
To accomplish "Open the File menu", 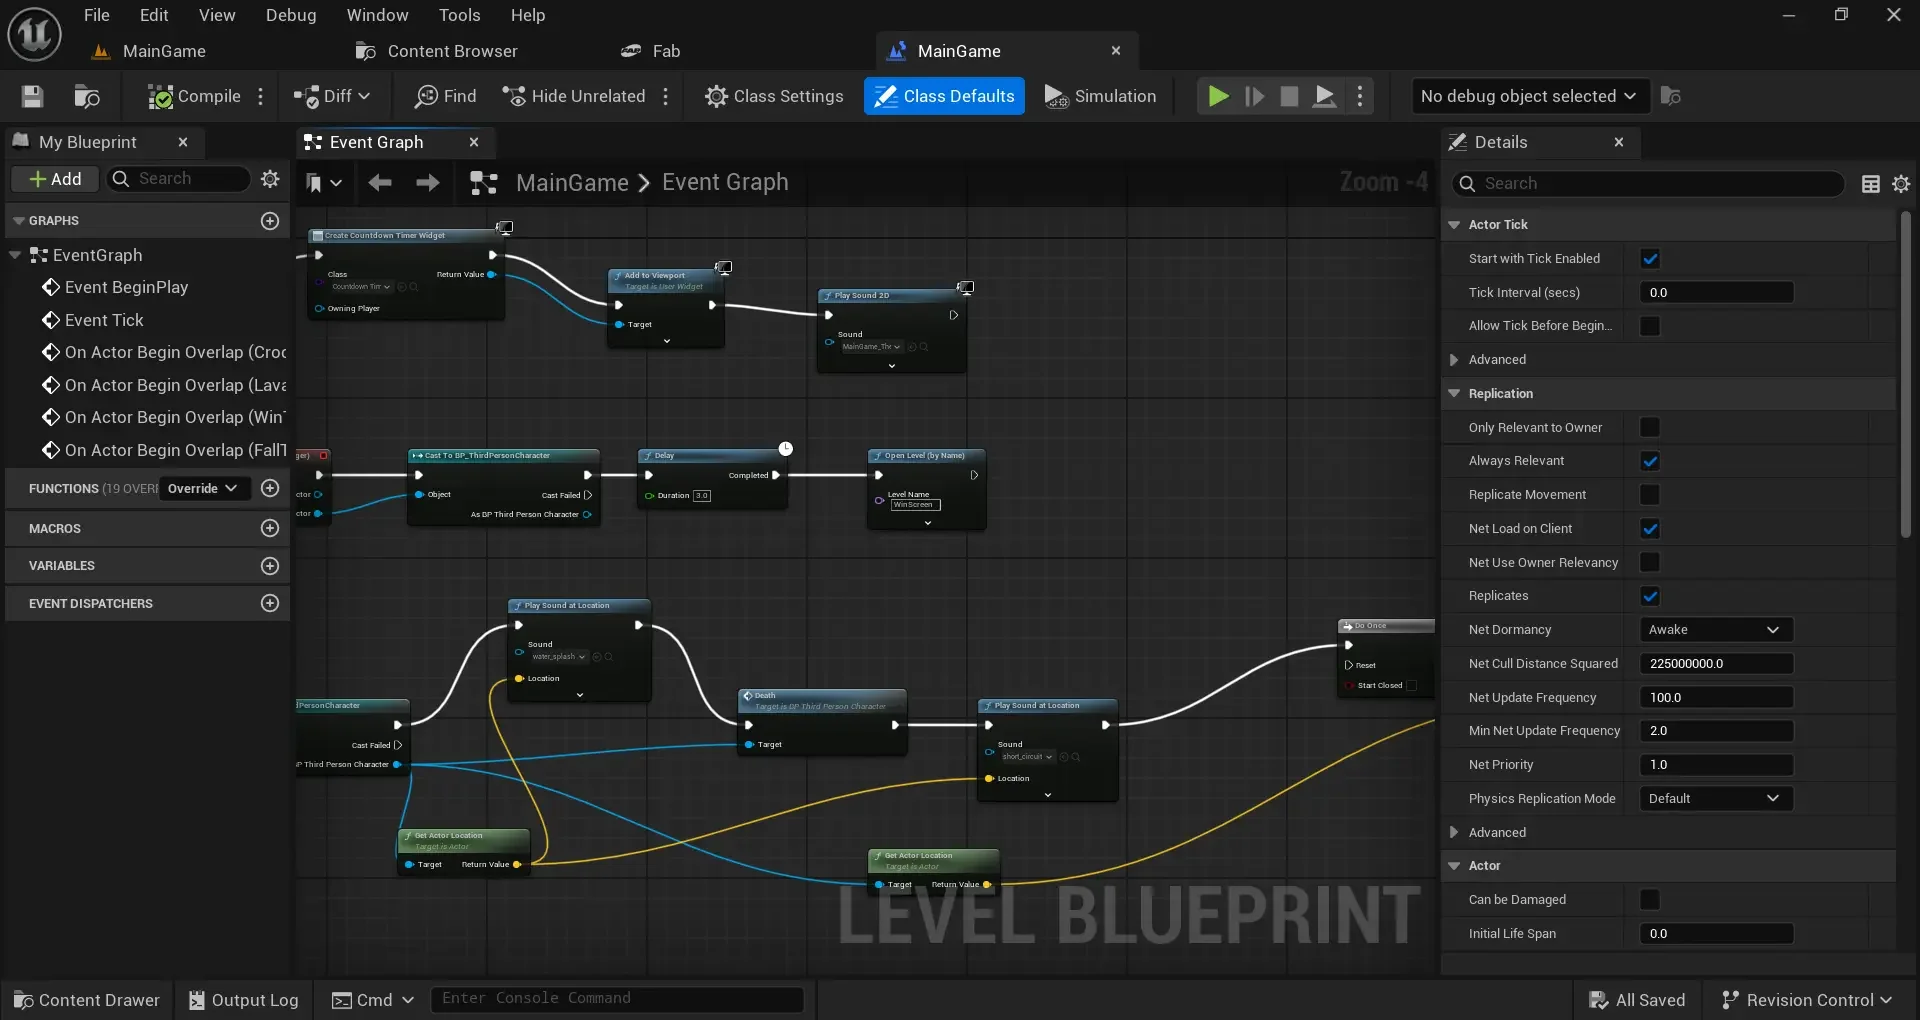I will click(x=97, y=15).
